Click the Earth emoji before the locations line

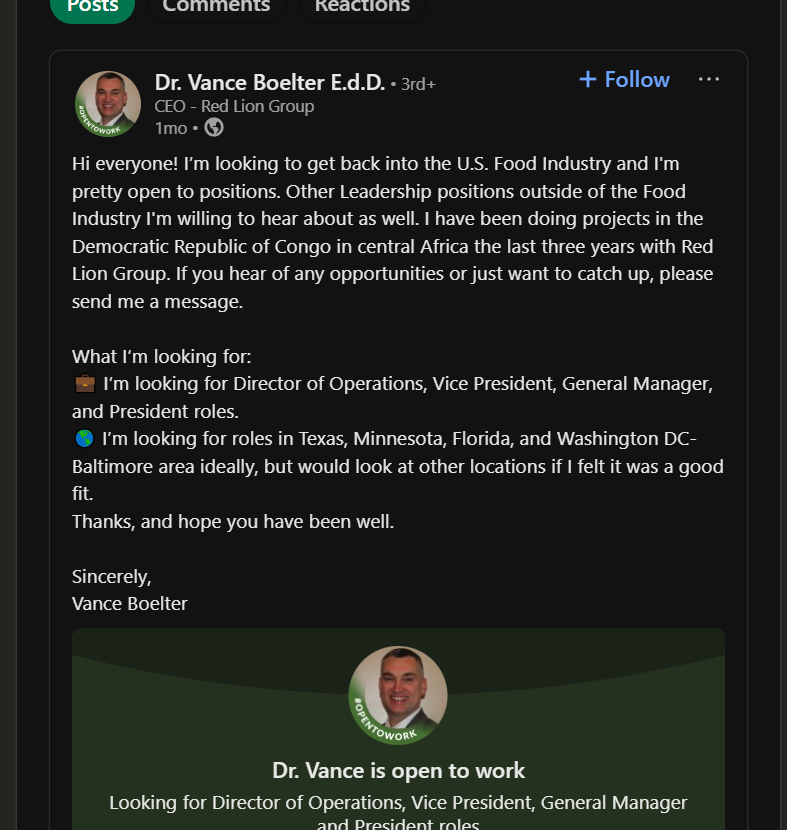click(84, 439)
